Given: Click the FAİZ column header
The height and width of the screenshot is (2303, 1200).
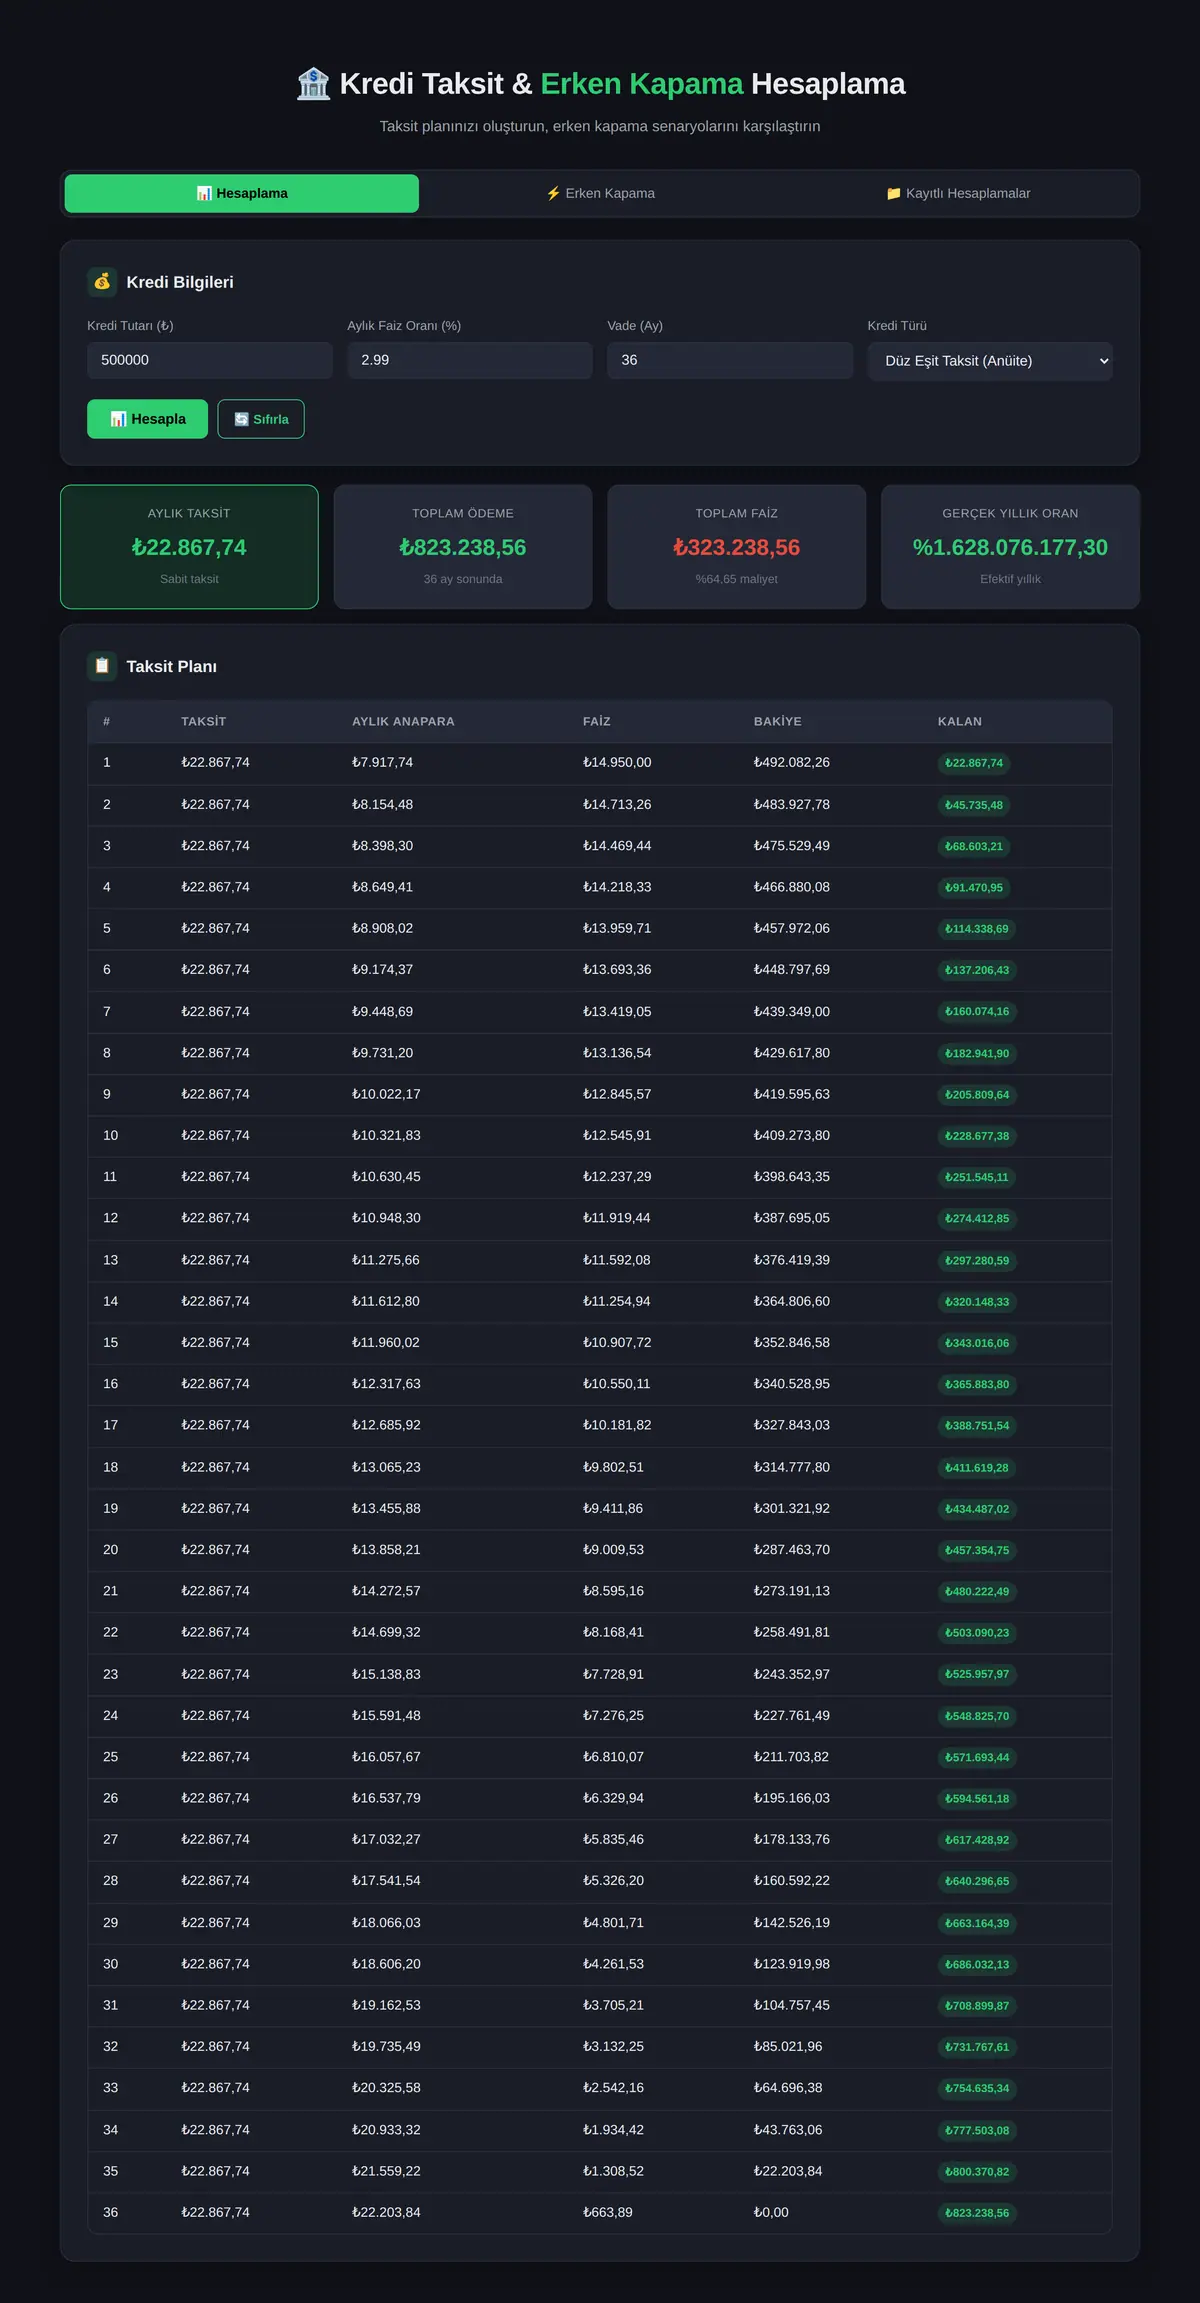Looking at the screenshot, I should pyautogui.click(x=597, y=721).
